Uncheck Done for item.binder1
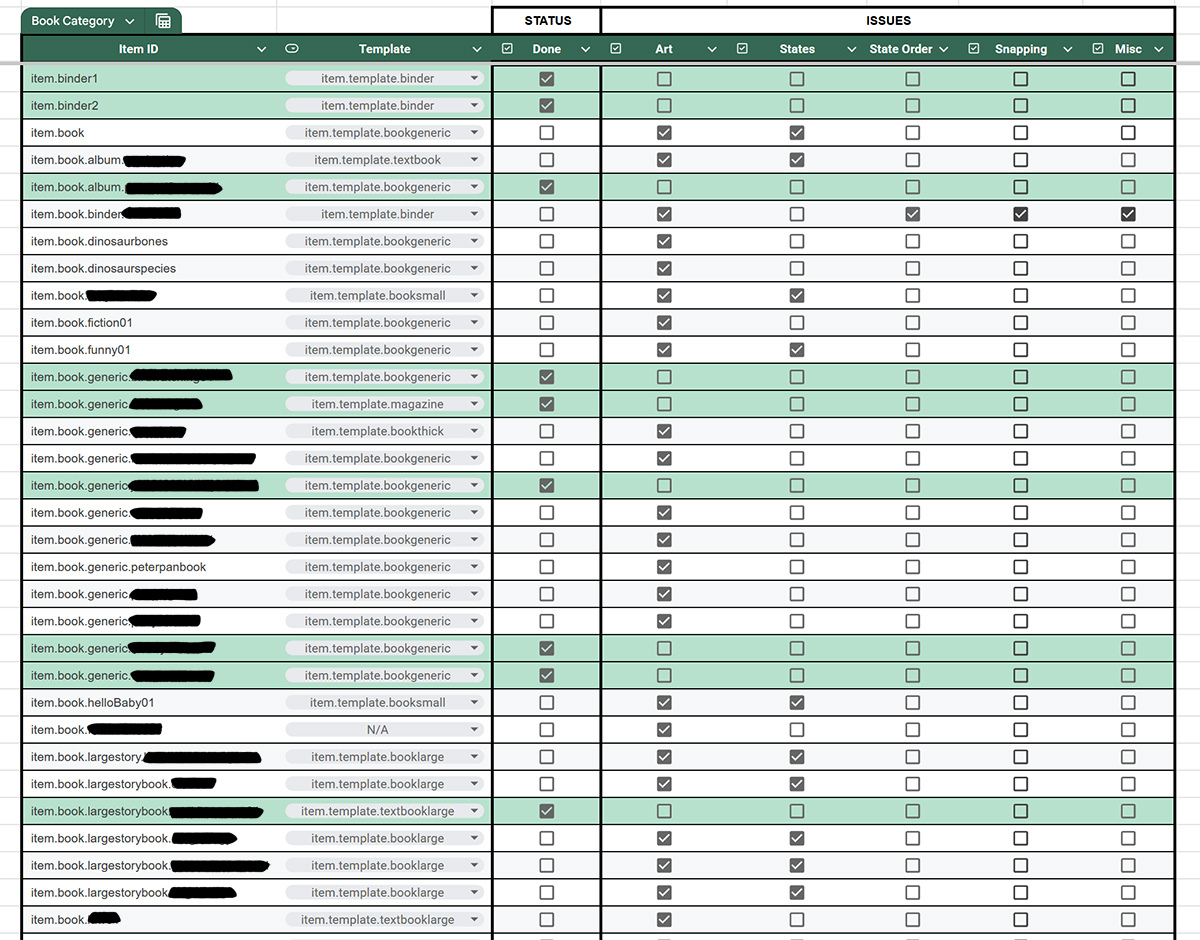The height and width of the screenshot is (940, 1200). point(546,79)
